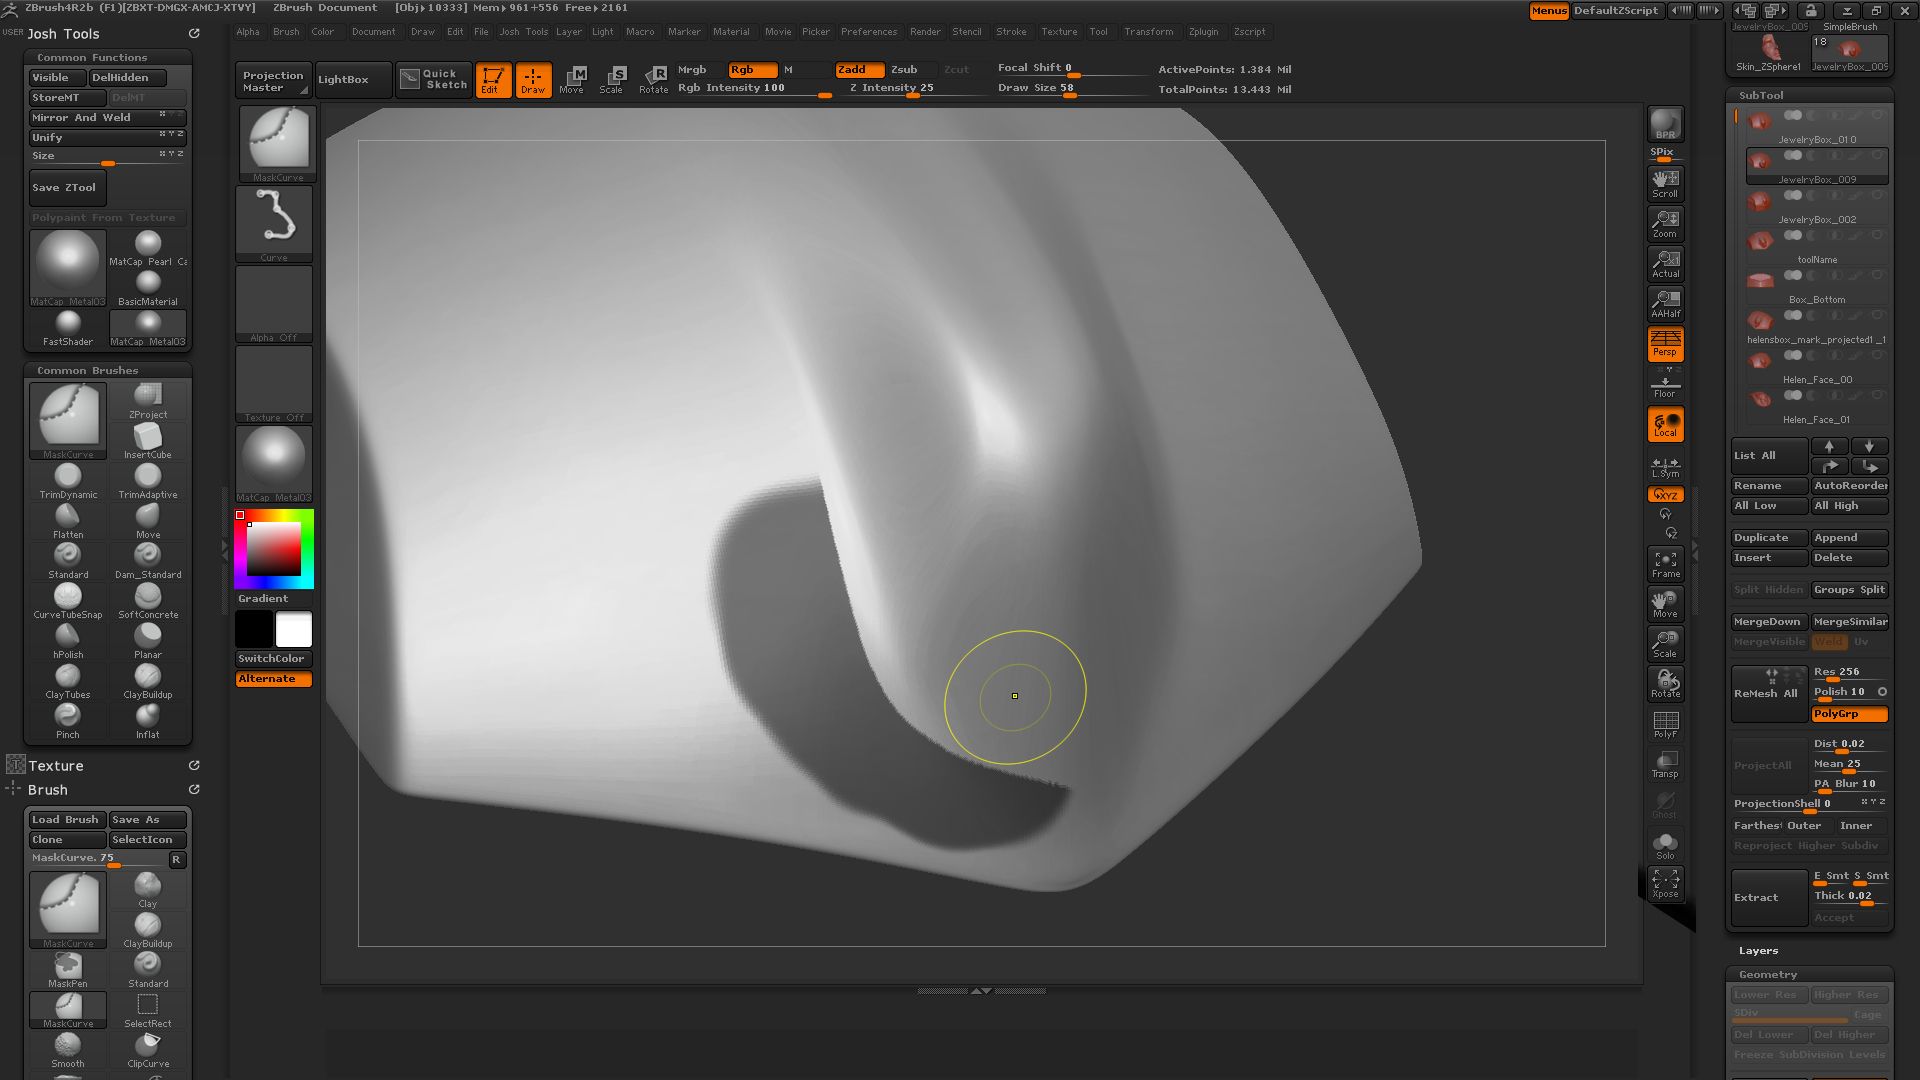The image size is (1920, 1080).
Task: Expand the Texture palette
Action: pyautogui.click(x=56, y=766)
